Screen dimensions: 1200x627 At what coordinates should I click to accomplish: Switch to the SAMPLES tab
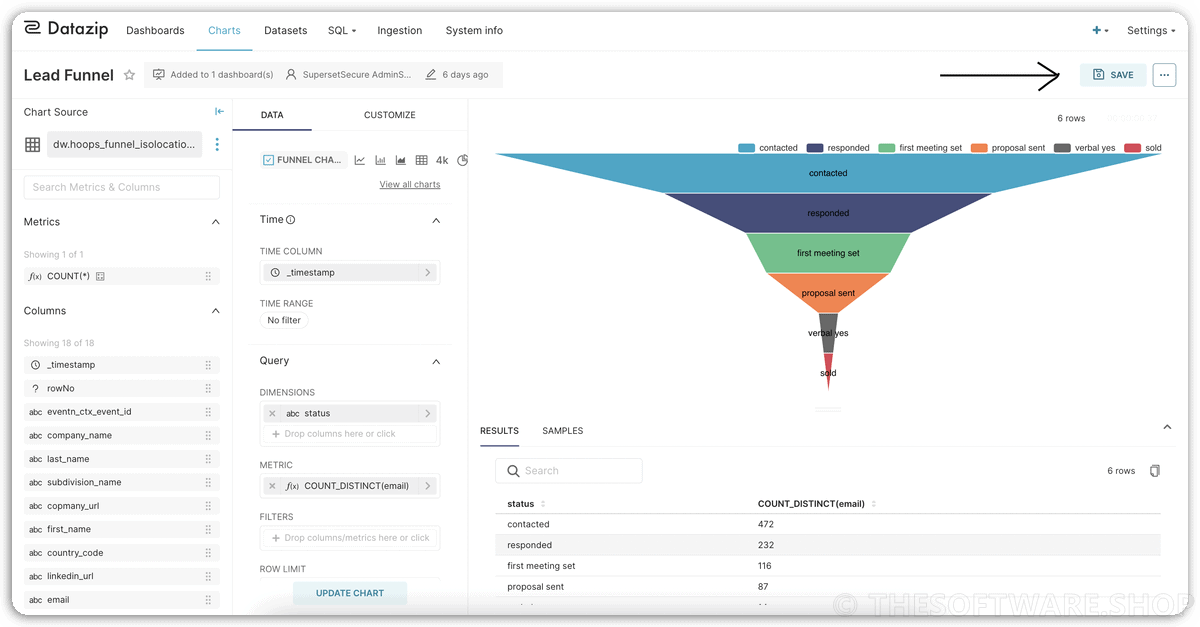point(562,431)
